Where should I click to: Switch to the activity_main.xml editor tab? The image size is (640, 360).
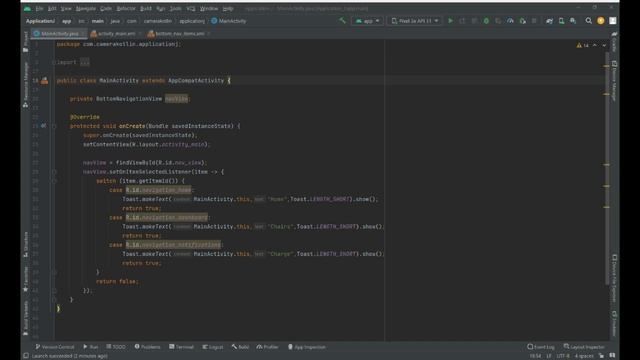(x=116, y=33)
